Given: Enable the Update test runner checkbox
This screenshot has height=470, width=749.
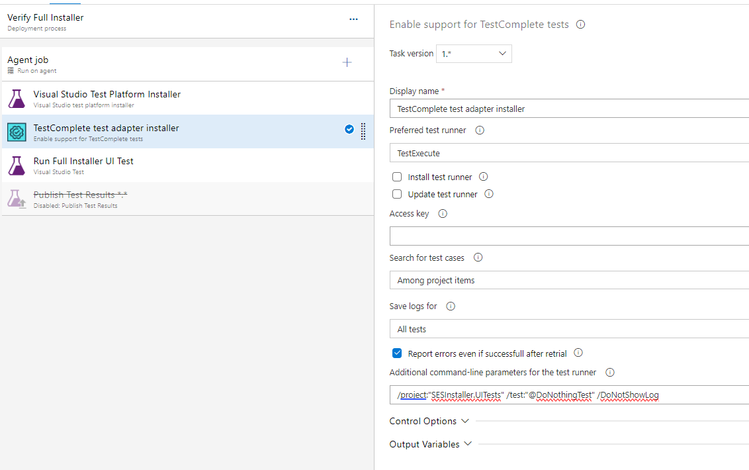Looking at the screenshot, I should [397, 194].
